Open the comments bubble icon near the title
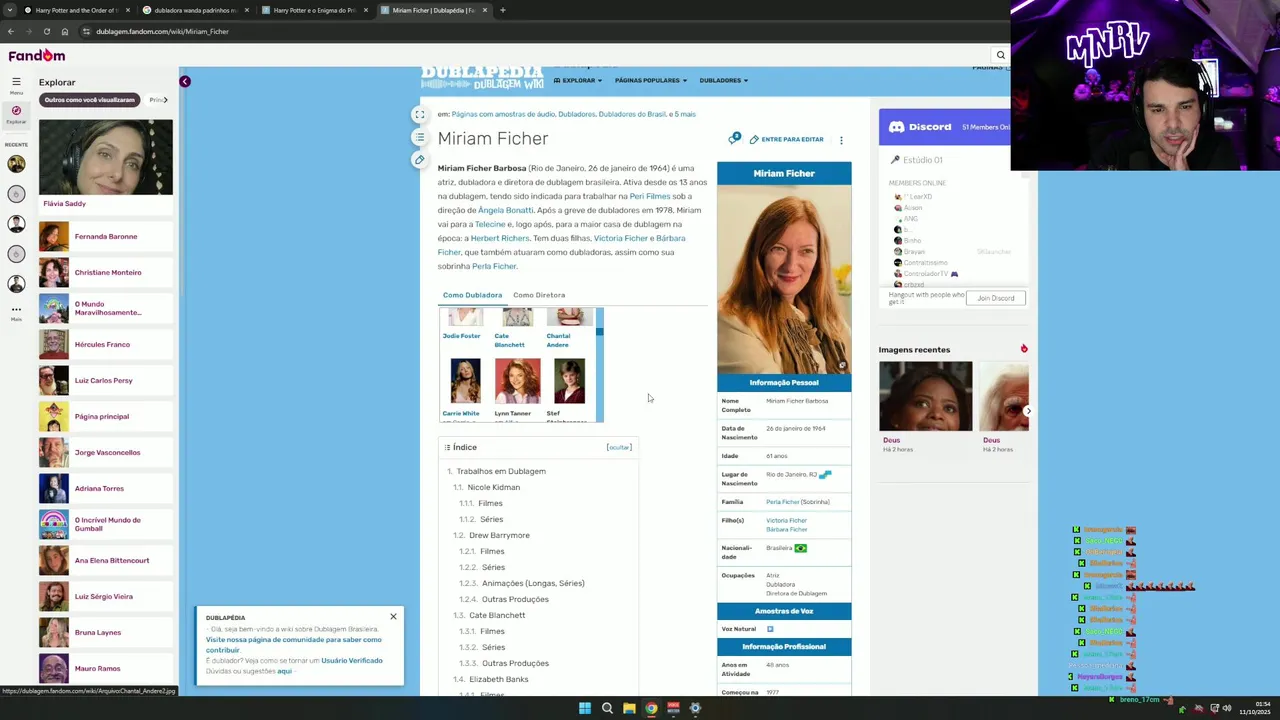 pyautogui.click(x=735, y=138)
